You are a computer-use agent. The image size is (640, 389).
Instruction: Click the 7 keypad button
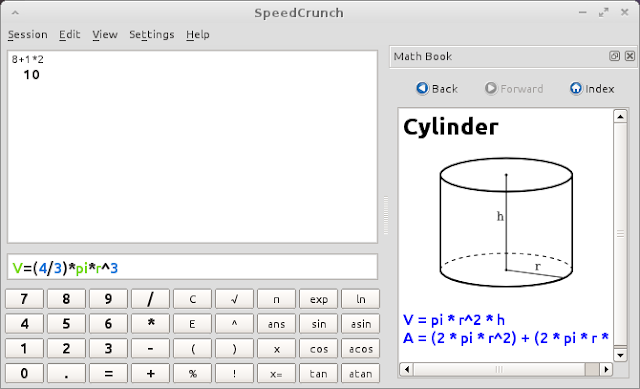(24, 299)
